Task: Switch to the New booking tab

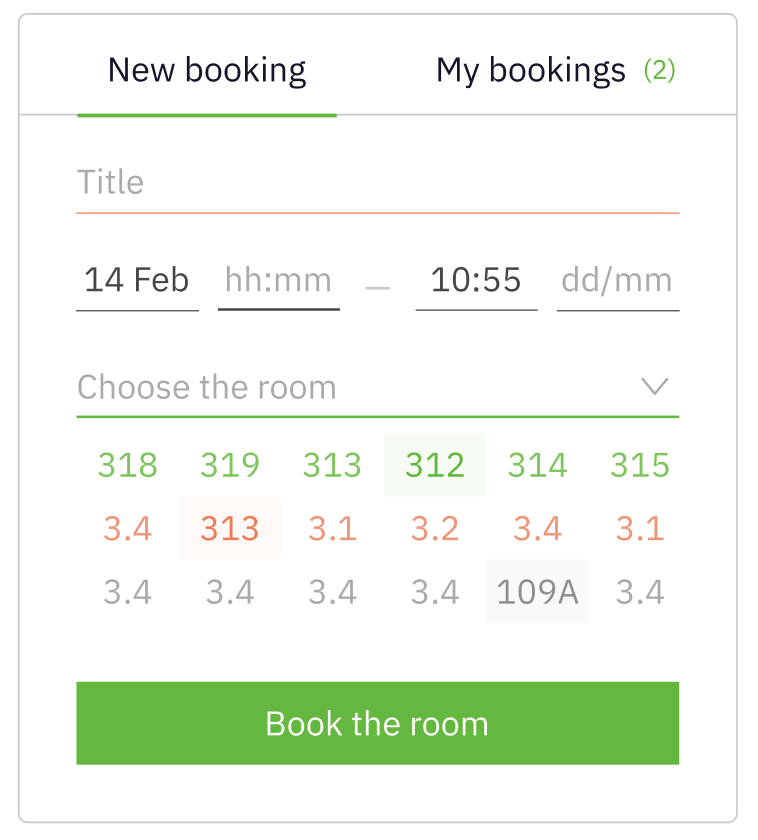Action: [x=207, y=71]
